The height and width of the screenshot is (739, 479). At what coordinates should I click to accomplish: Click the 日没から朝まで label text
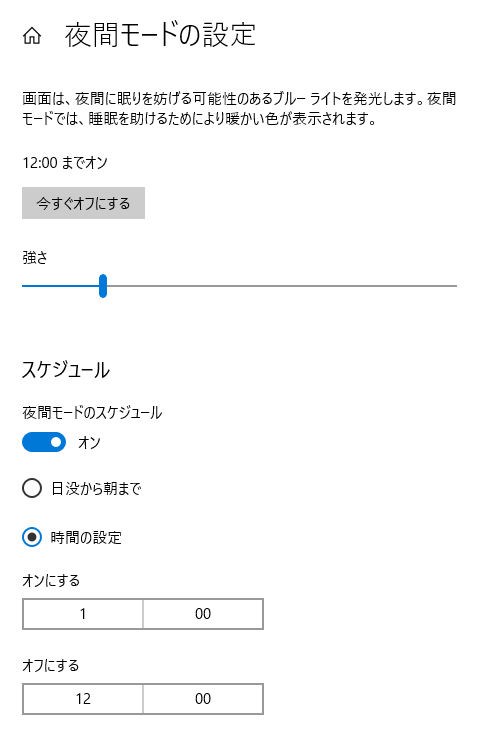[x=96, y=488]
